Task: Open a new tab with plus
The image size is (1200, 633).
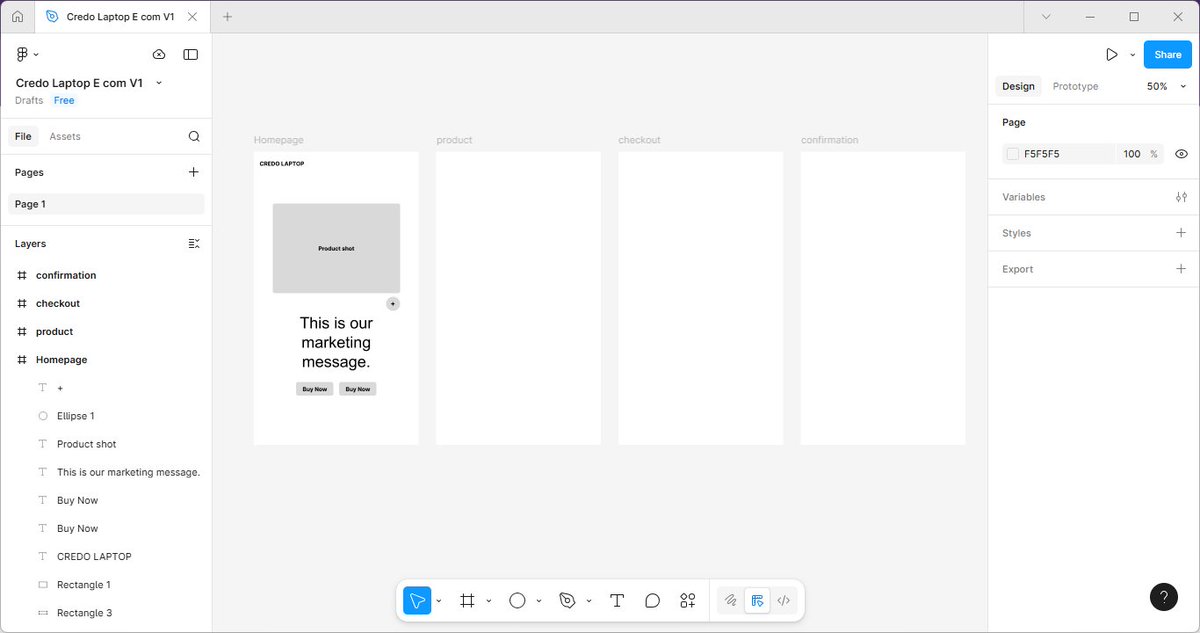Action: coord(227,17)
